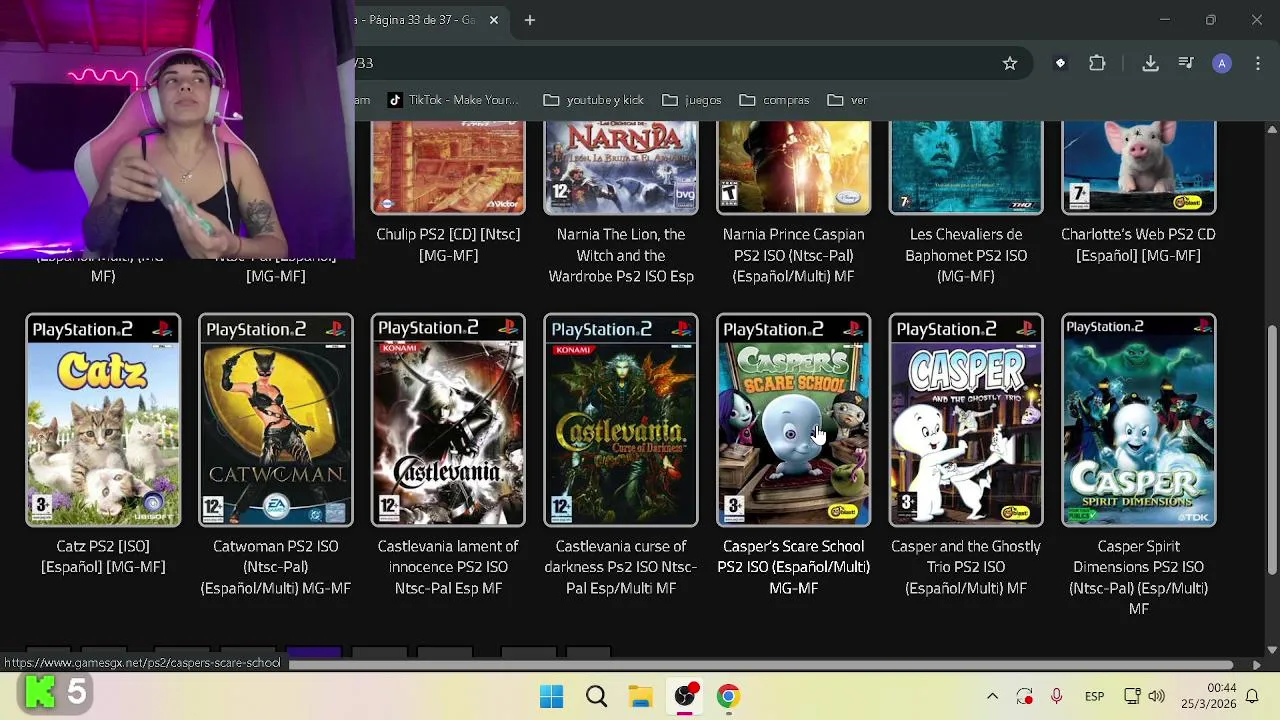Click Castlevania curse of darkness title link

point(621,567)
